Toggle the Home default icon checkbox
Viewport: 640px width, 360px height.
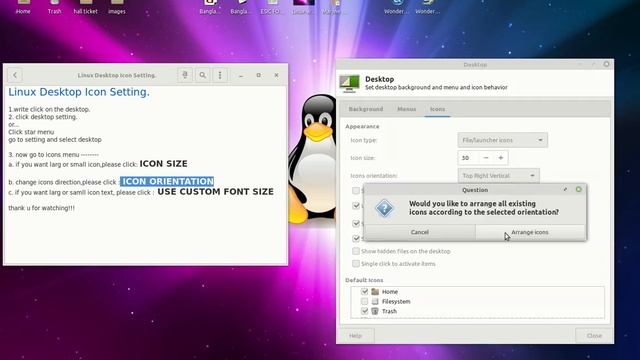364,291
